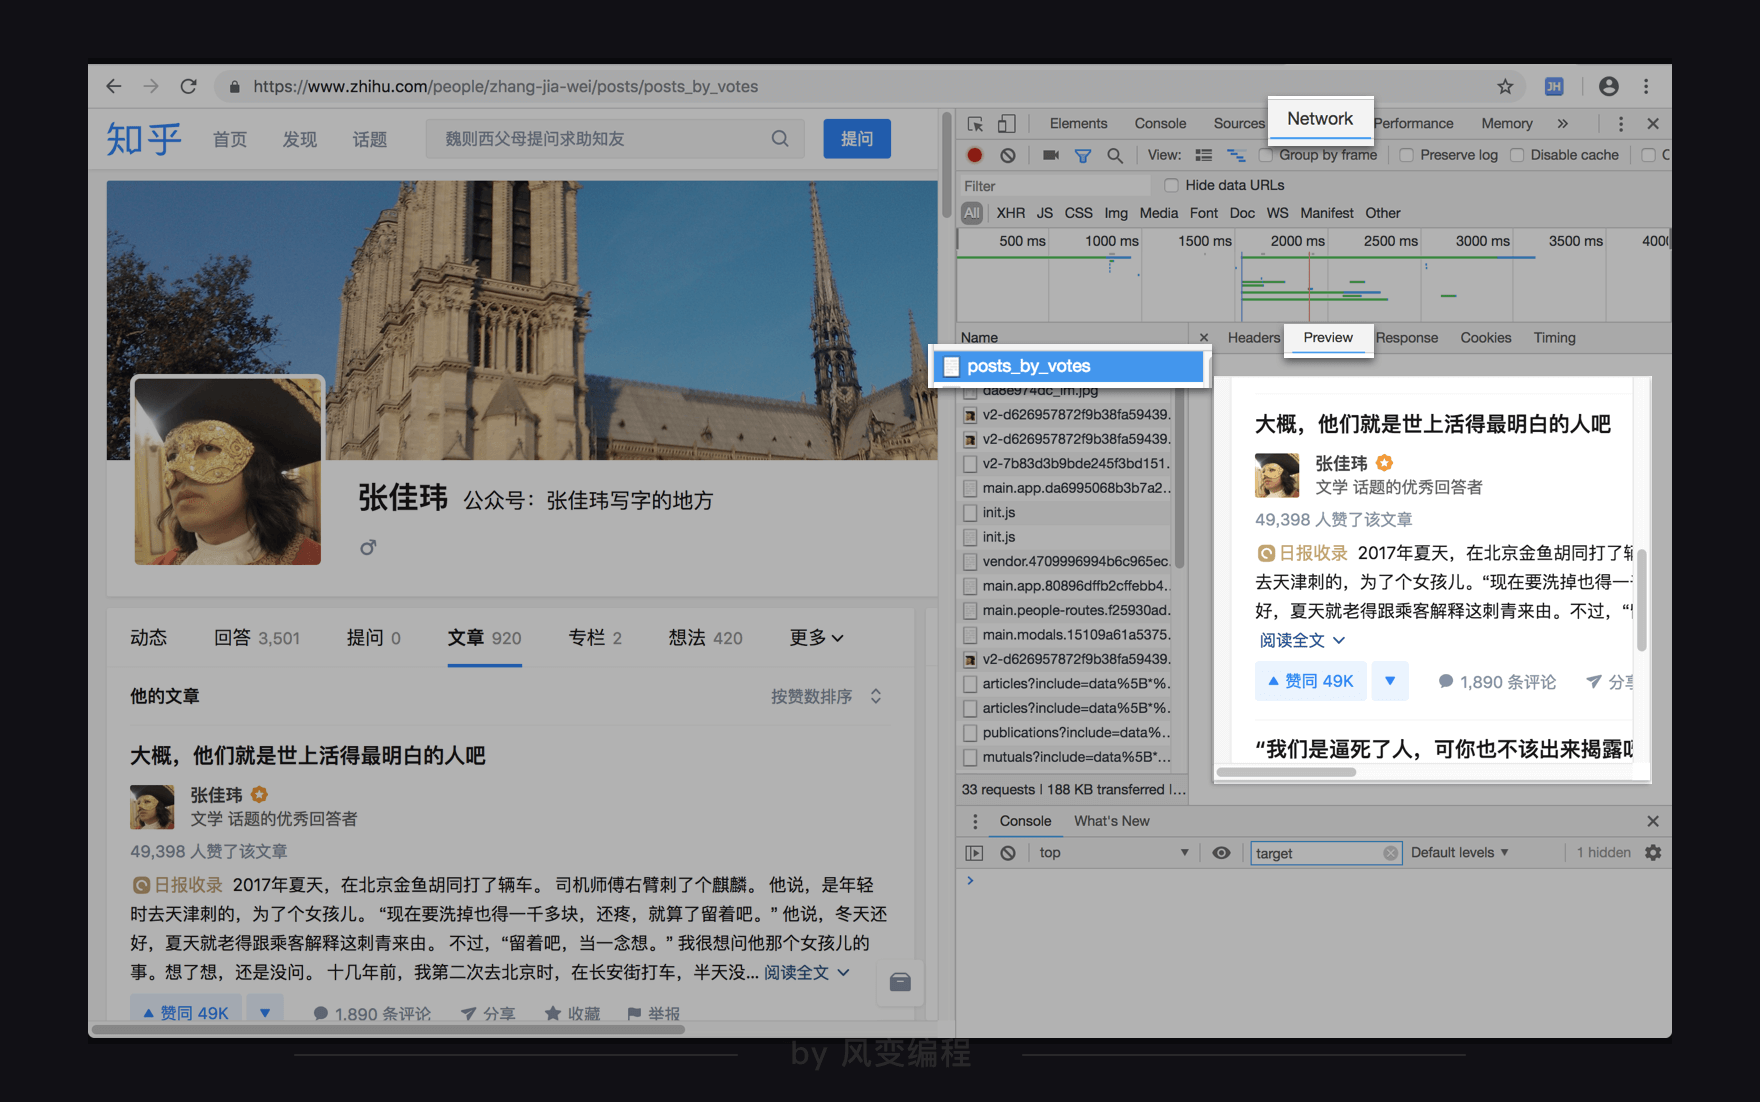Image resolution: width=1760 pixels, height=1102 pixels.
Task: Stop network recording with the red record button
Action: (974, 155)
